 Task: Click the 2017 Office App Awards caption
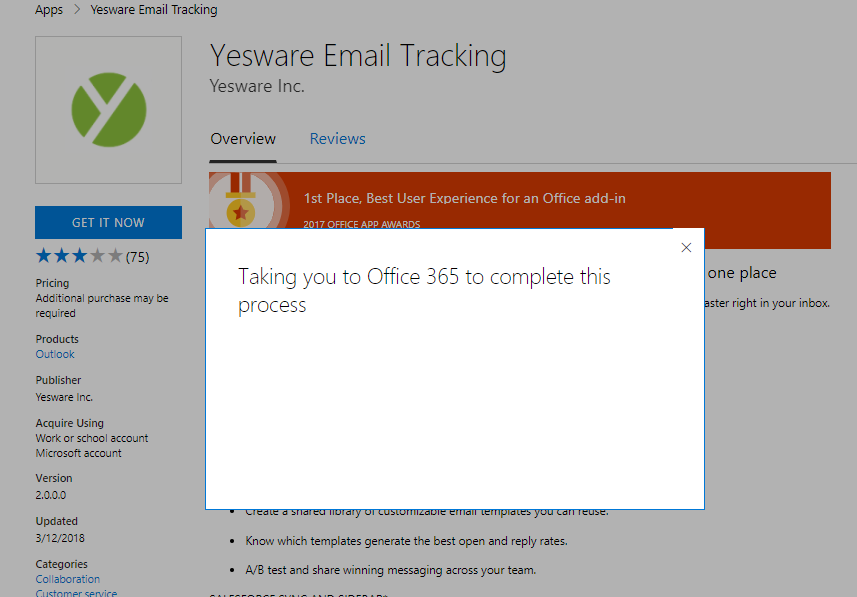pos(361,224)
